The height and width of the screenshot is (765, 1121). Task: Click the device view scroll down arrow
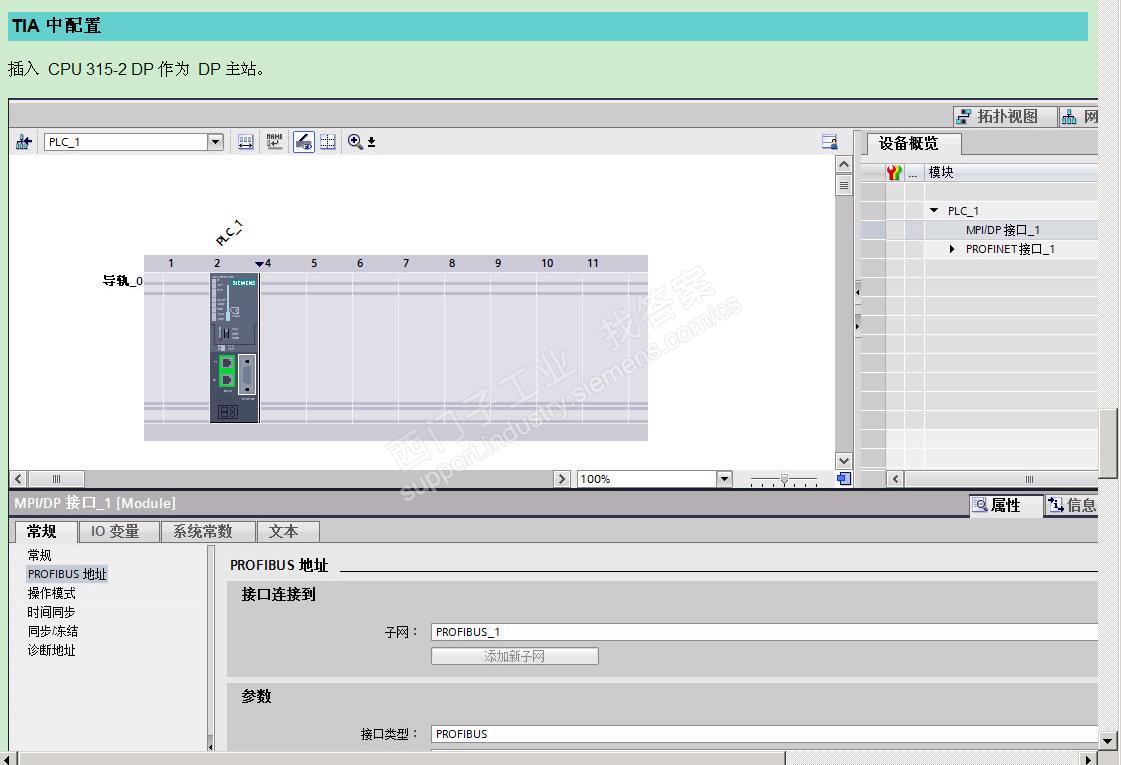point(844,461)
